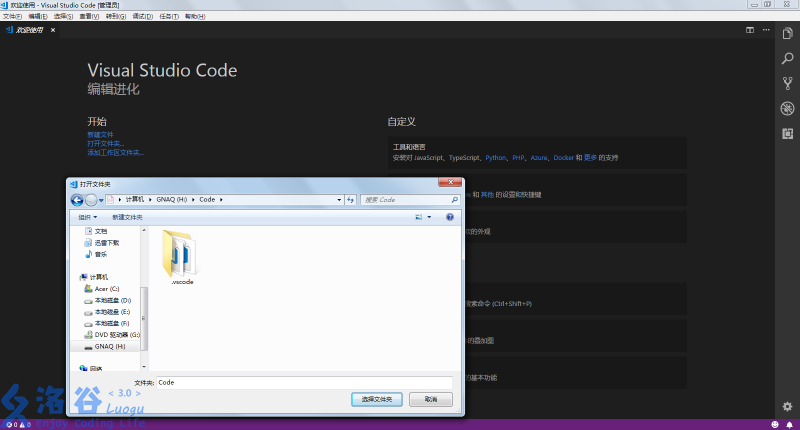
Task: Open the 编辑(E) menu
Action: point(38,16)
